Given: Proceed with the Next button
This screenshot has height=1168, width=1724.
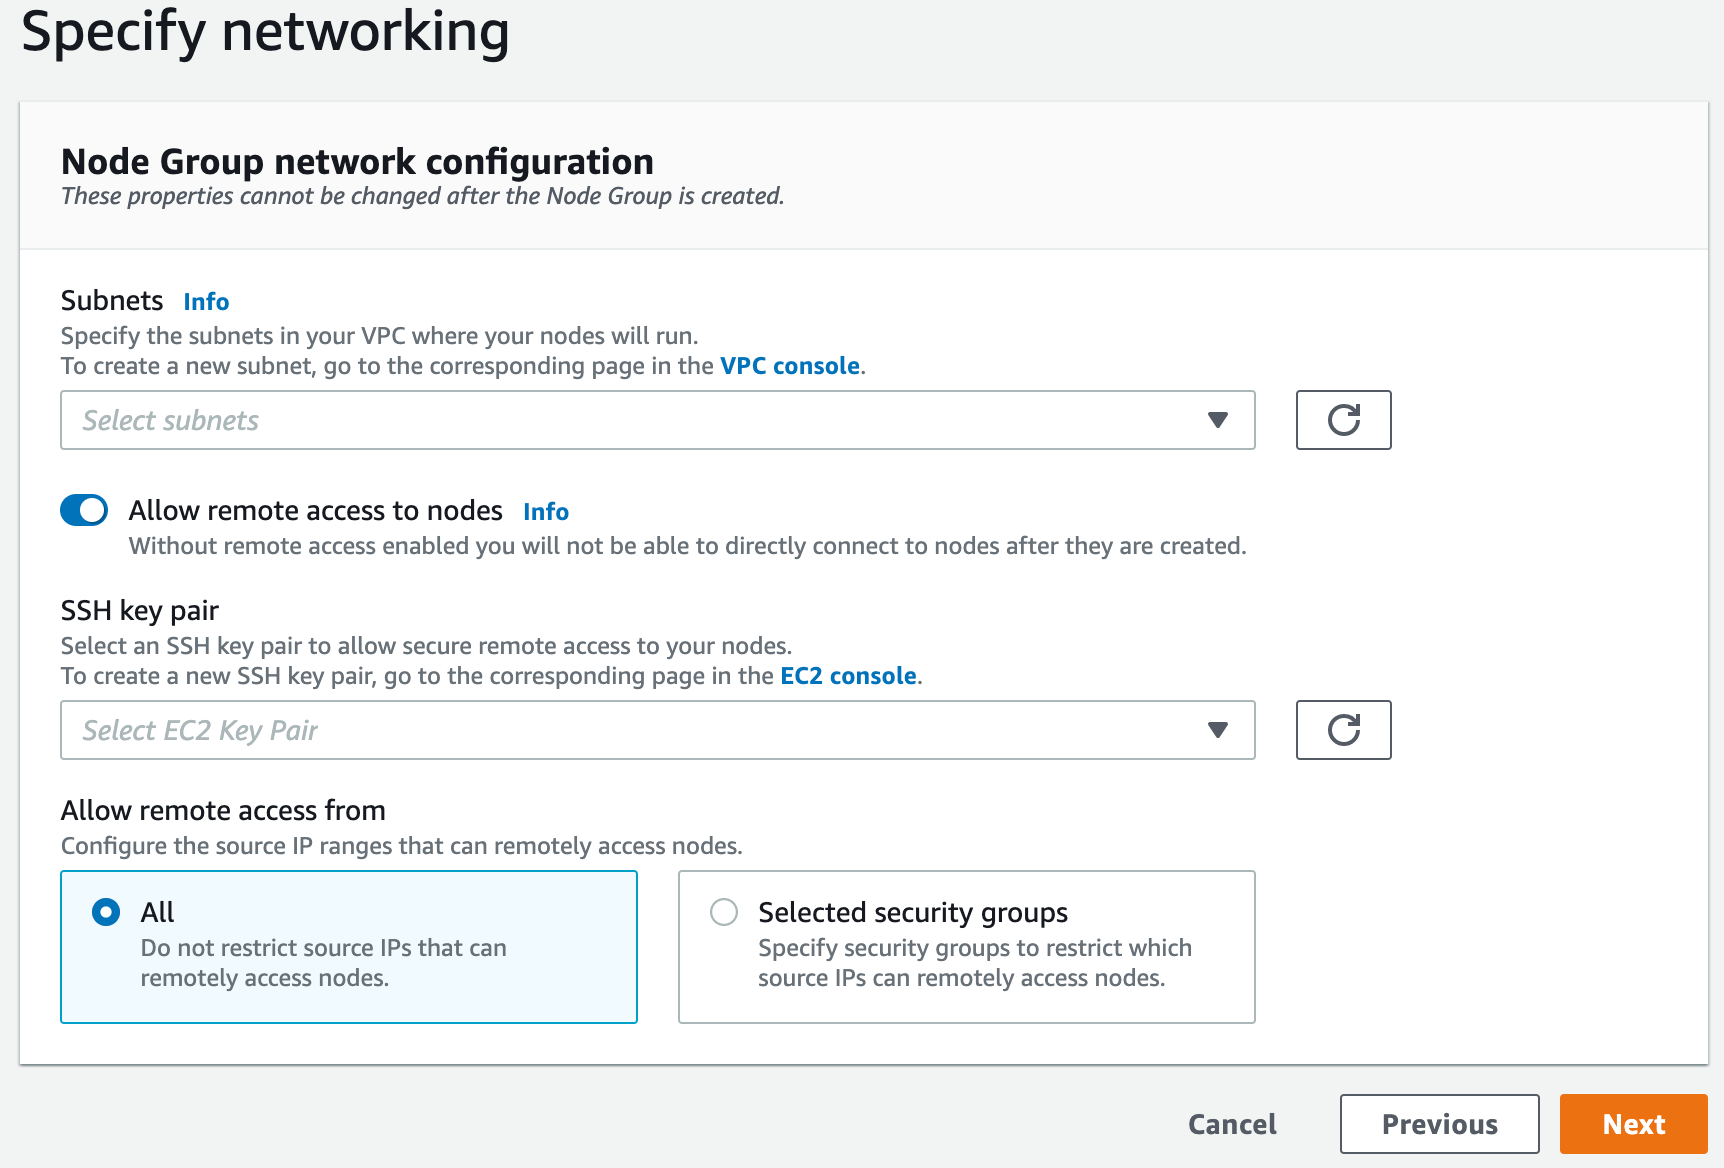Looking at the screenshot, I should coord(1634,1124).
